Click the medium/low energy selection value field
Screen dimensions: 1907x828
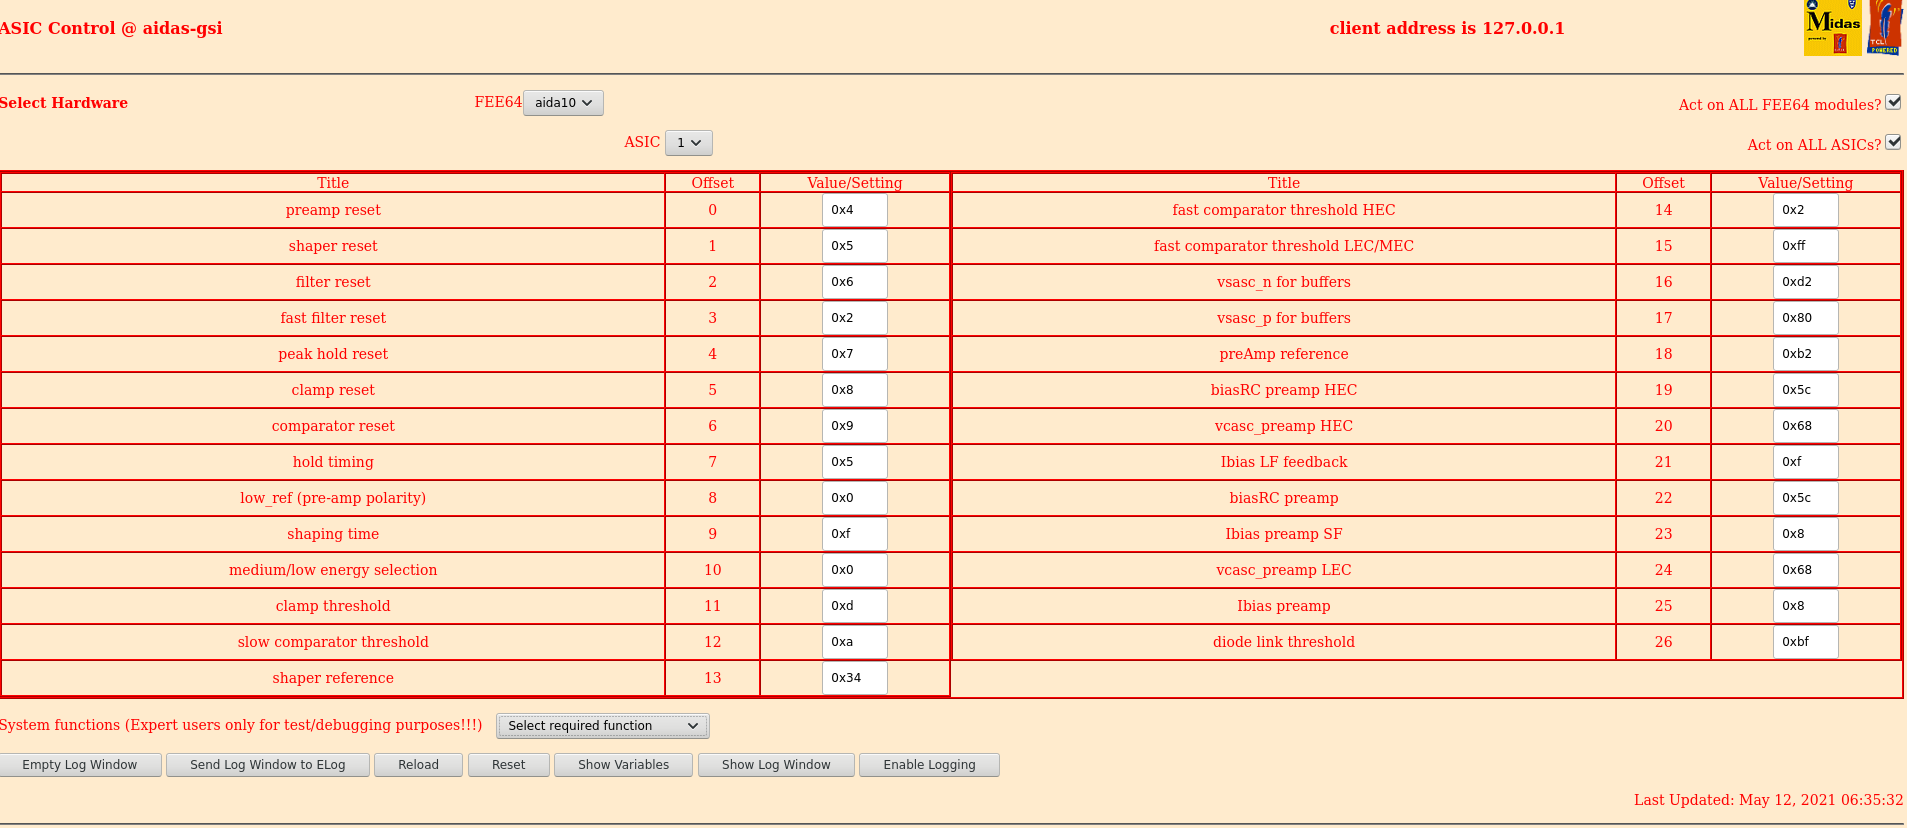point(855,570)
